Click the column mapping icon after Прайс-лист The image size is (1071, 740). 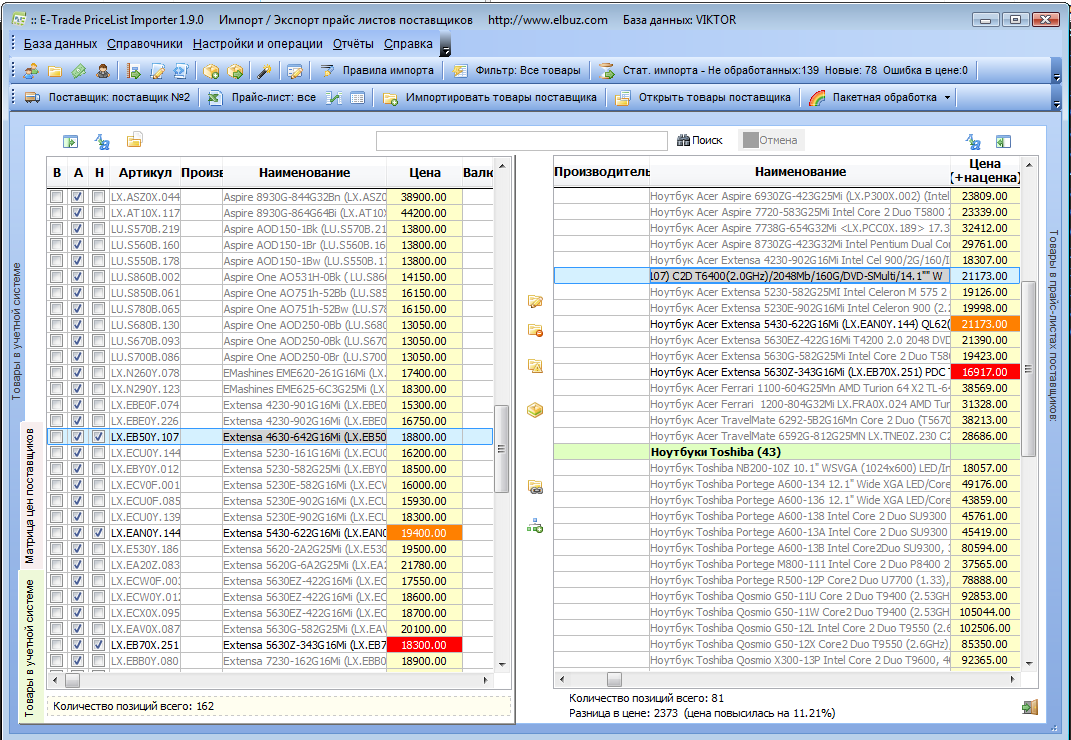[x=334, y=98]
